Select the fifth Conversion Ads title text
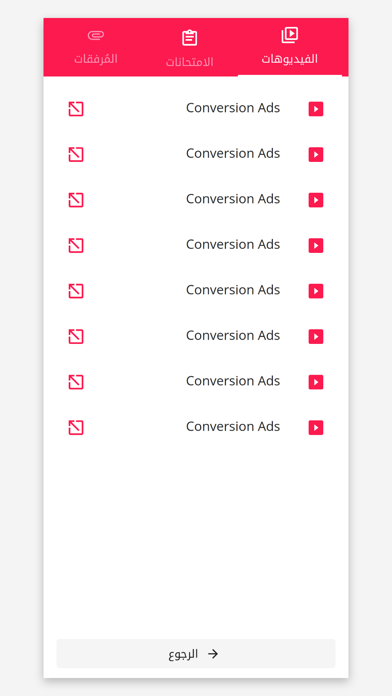Image resolution: width=392 pixels, height=696 pixels. [233, 290]
